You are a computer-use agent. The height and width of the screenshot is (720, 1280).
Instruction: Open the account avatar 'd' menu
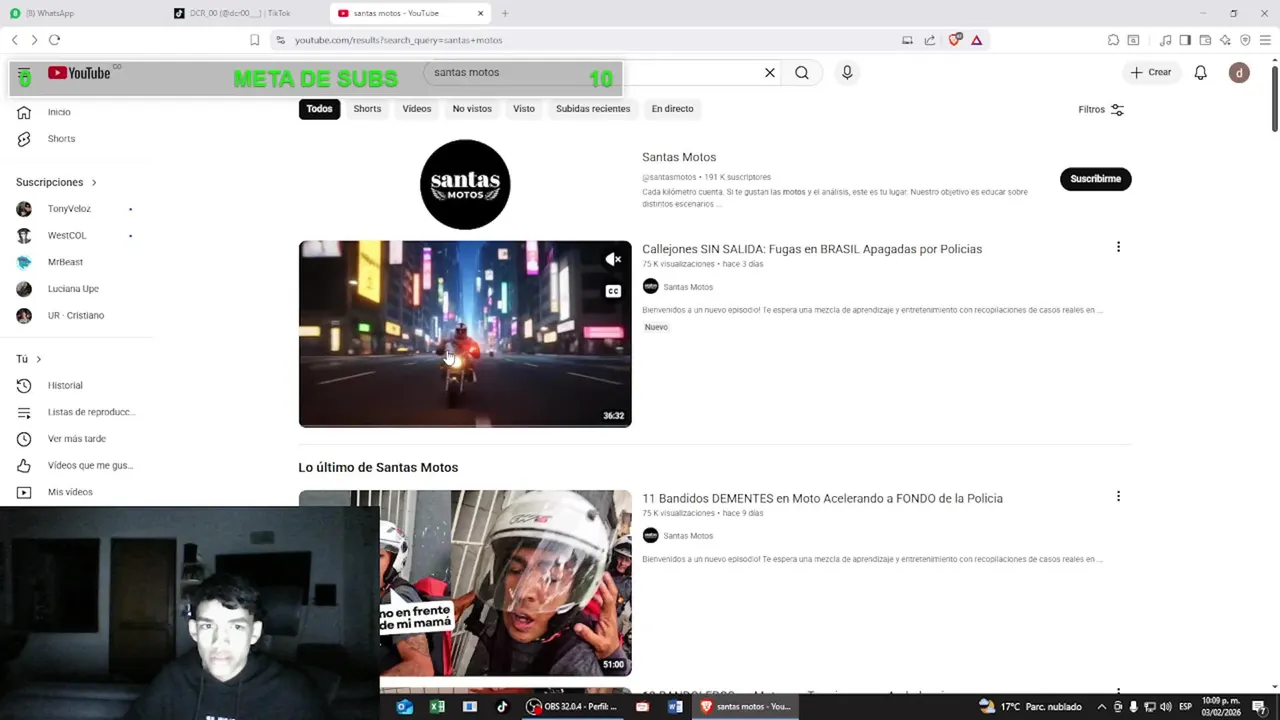1239,73
